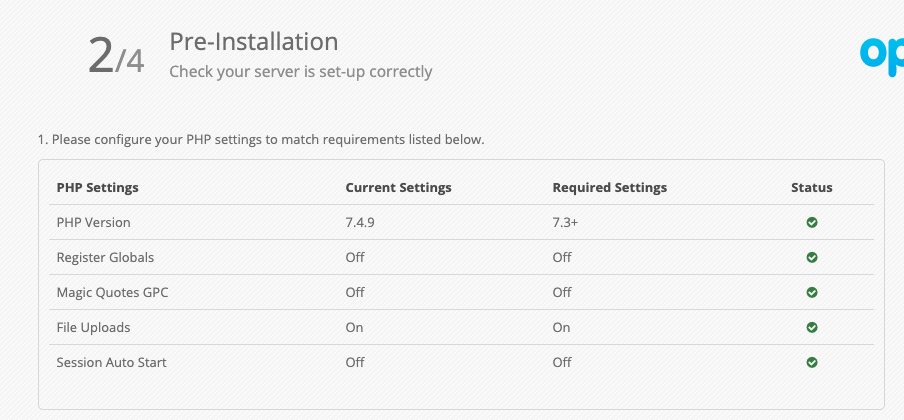Click the blue OpenCart logo

click(x=882, y=56)
